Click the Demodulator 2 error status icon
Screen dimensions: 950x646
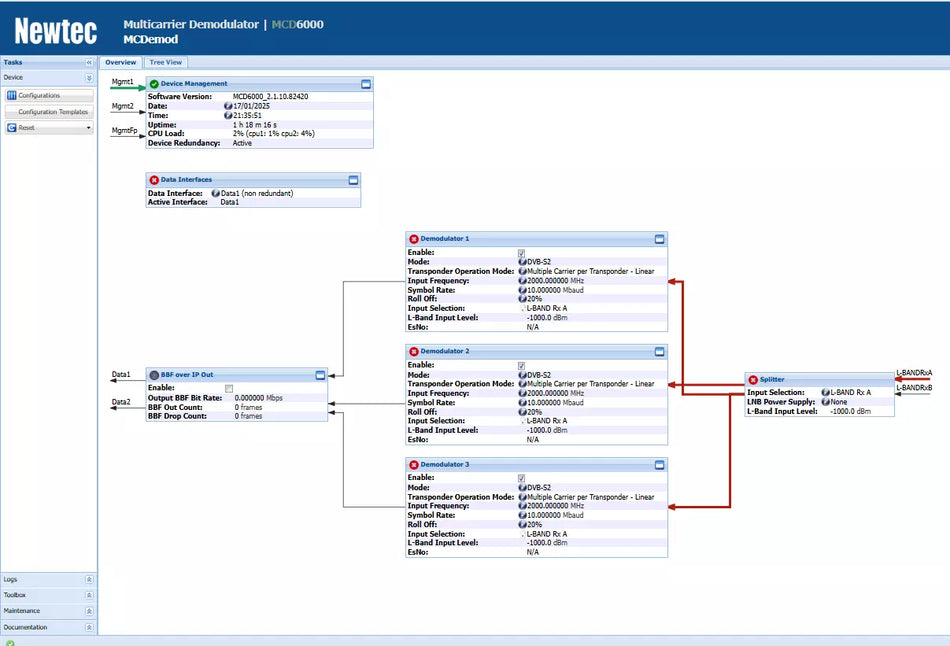coord(414,351)
